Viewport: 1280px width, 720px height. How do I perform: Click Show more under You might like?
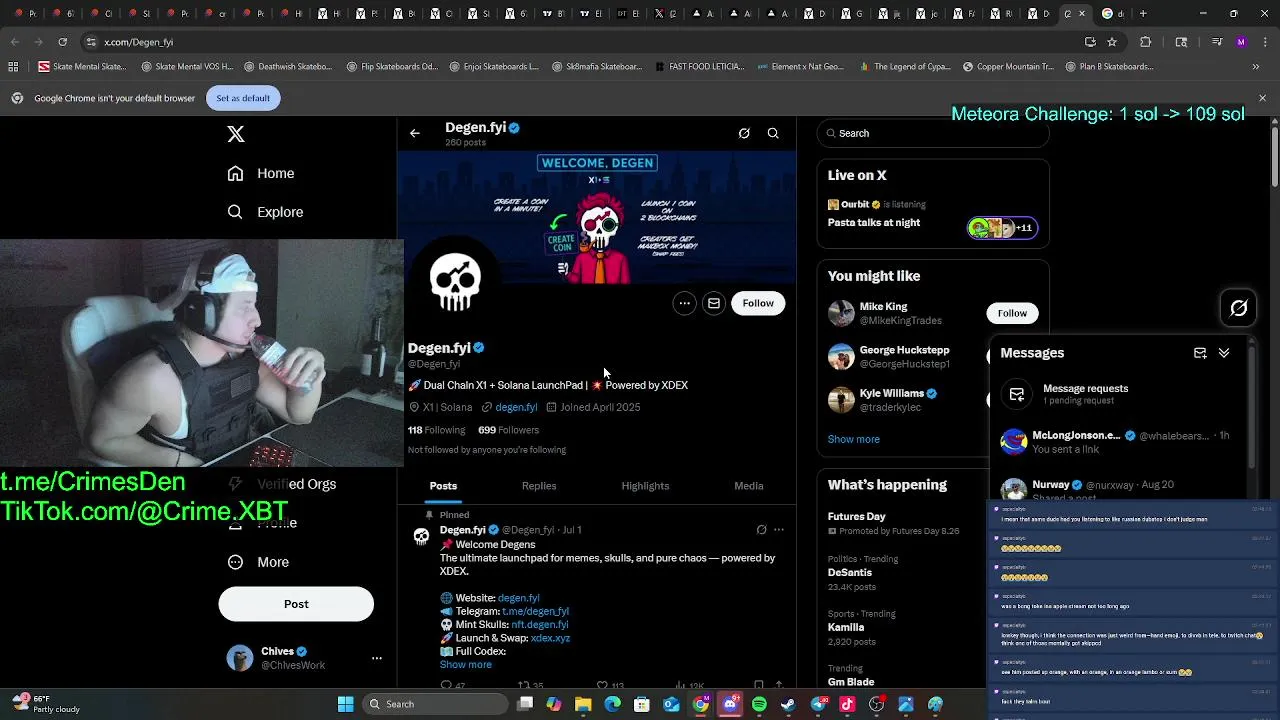[853, 439]
